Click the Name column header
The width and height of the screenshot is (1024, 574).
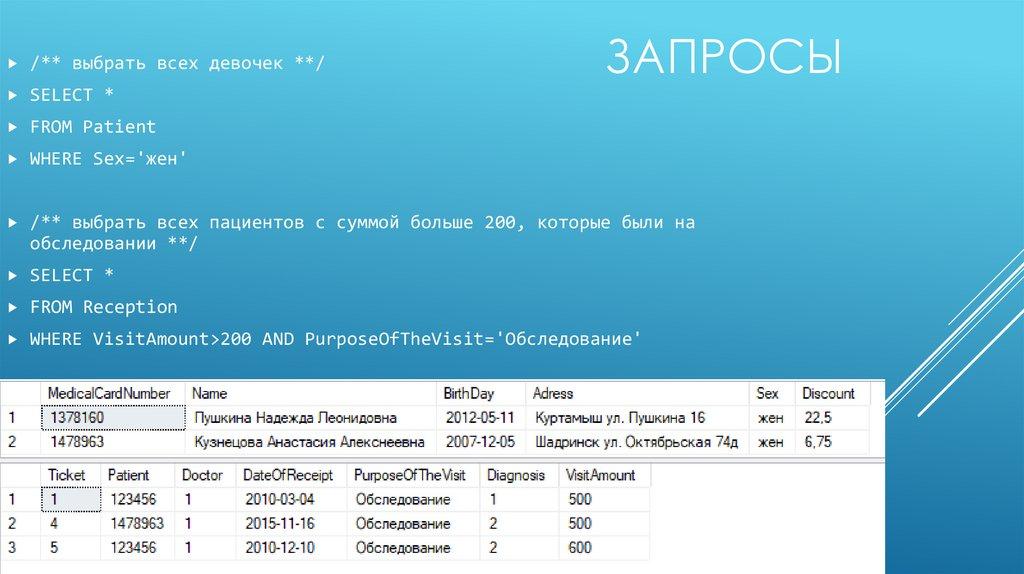(209, 394)
